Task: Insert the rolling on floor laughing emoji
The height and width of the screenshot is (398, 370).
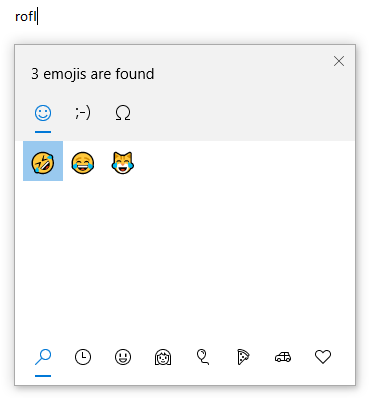Action: coord(43,161)
